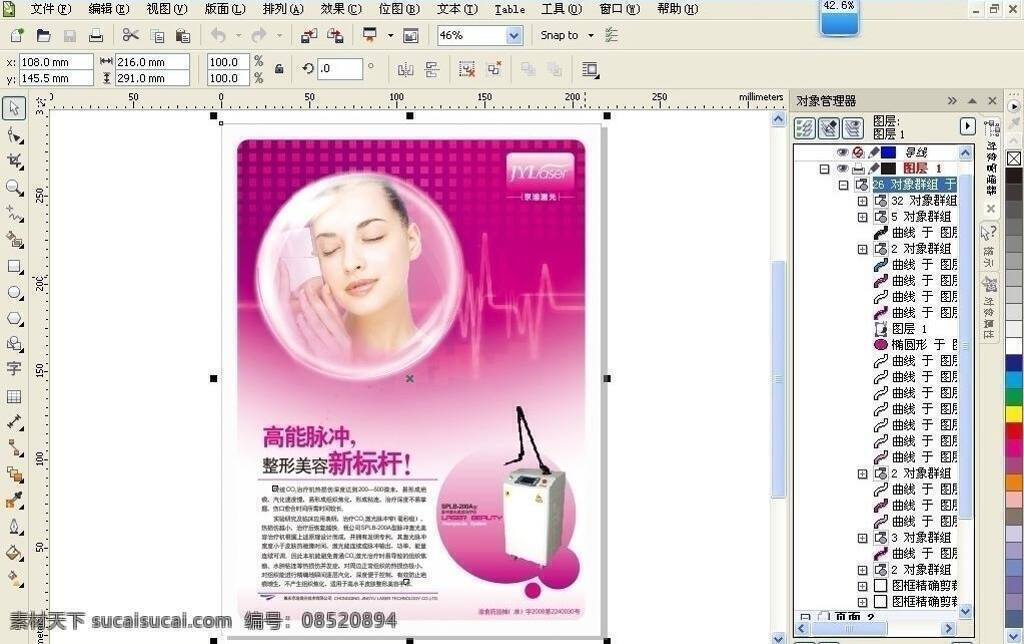Select the Dimension tool
The width and height of the screenshot is (1024, 644).
tap(14, 423)
